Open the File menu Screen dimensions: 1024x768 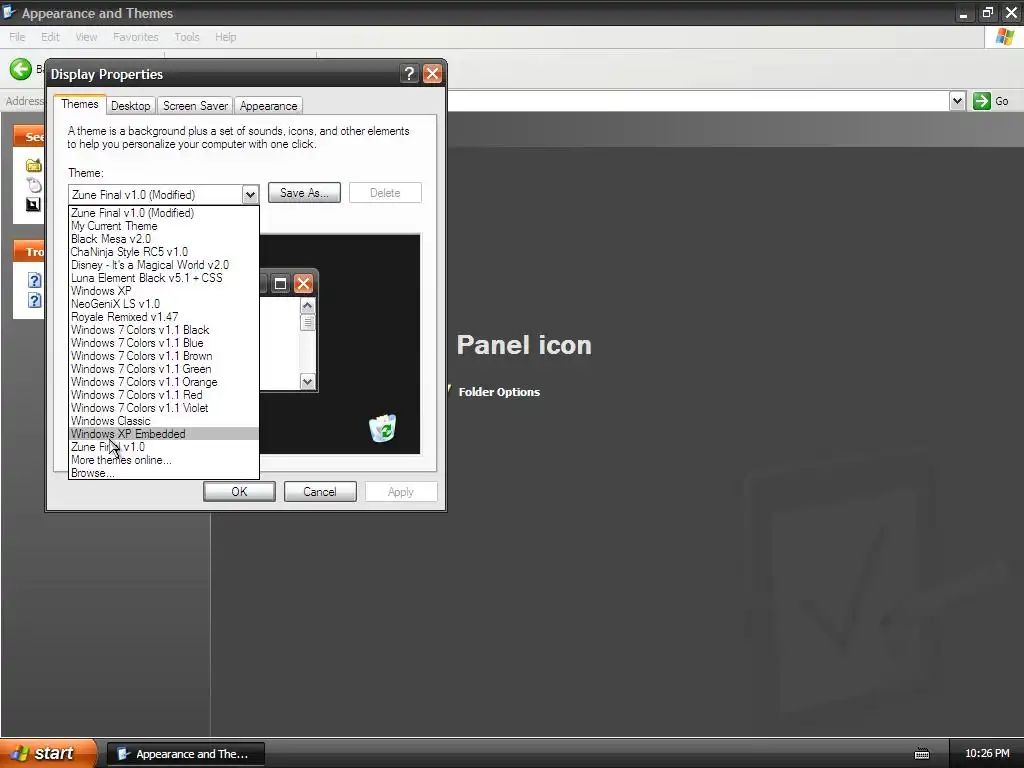click(x=18, y=37)
